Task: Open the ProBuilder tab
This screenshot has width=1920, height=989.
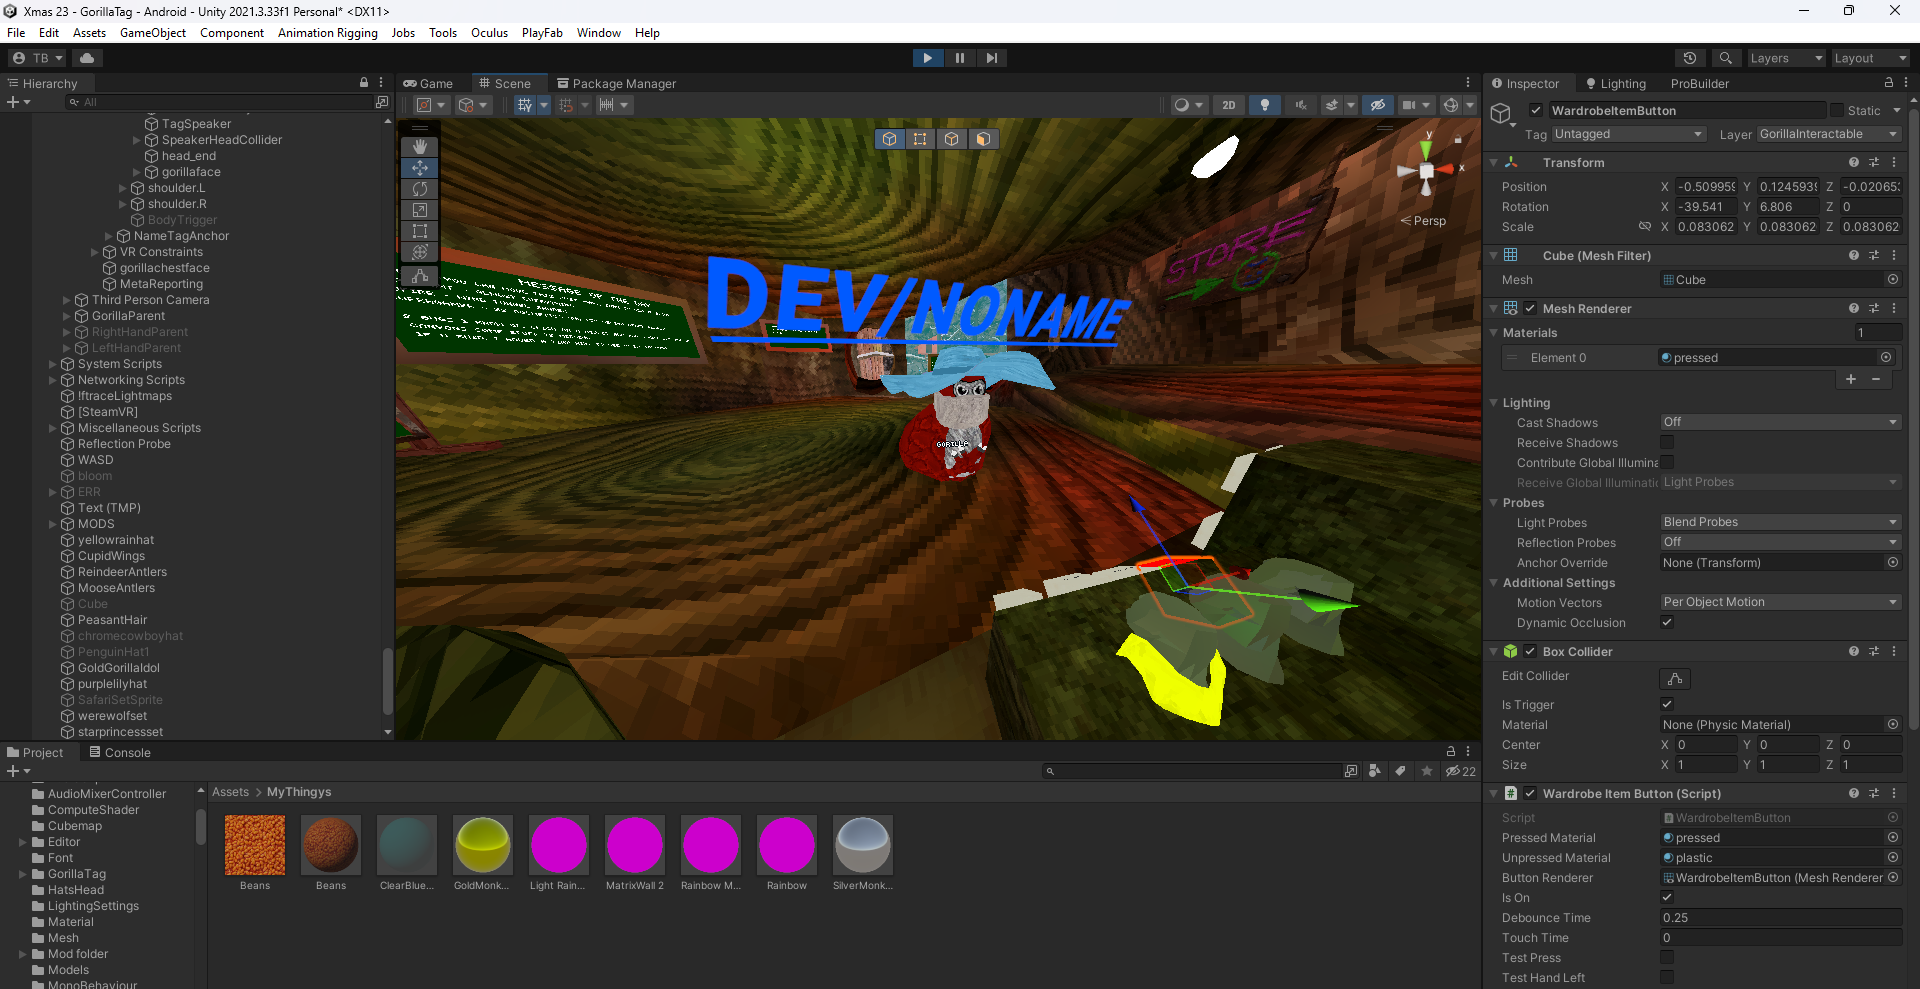Action: 1700,83
